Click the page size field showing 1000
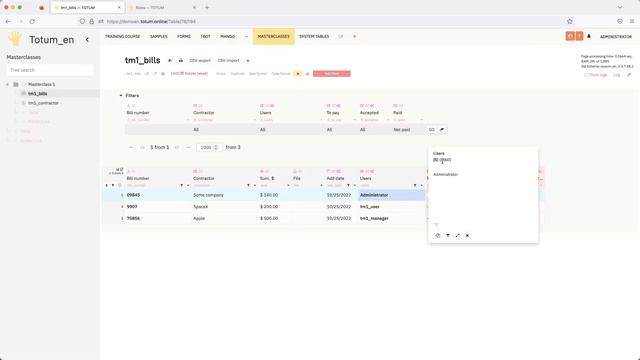Screen dimensions: 640x360 click(x=209, y=147)
